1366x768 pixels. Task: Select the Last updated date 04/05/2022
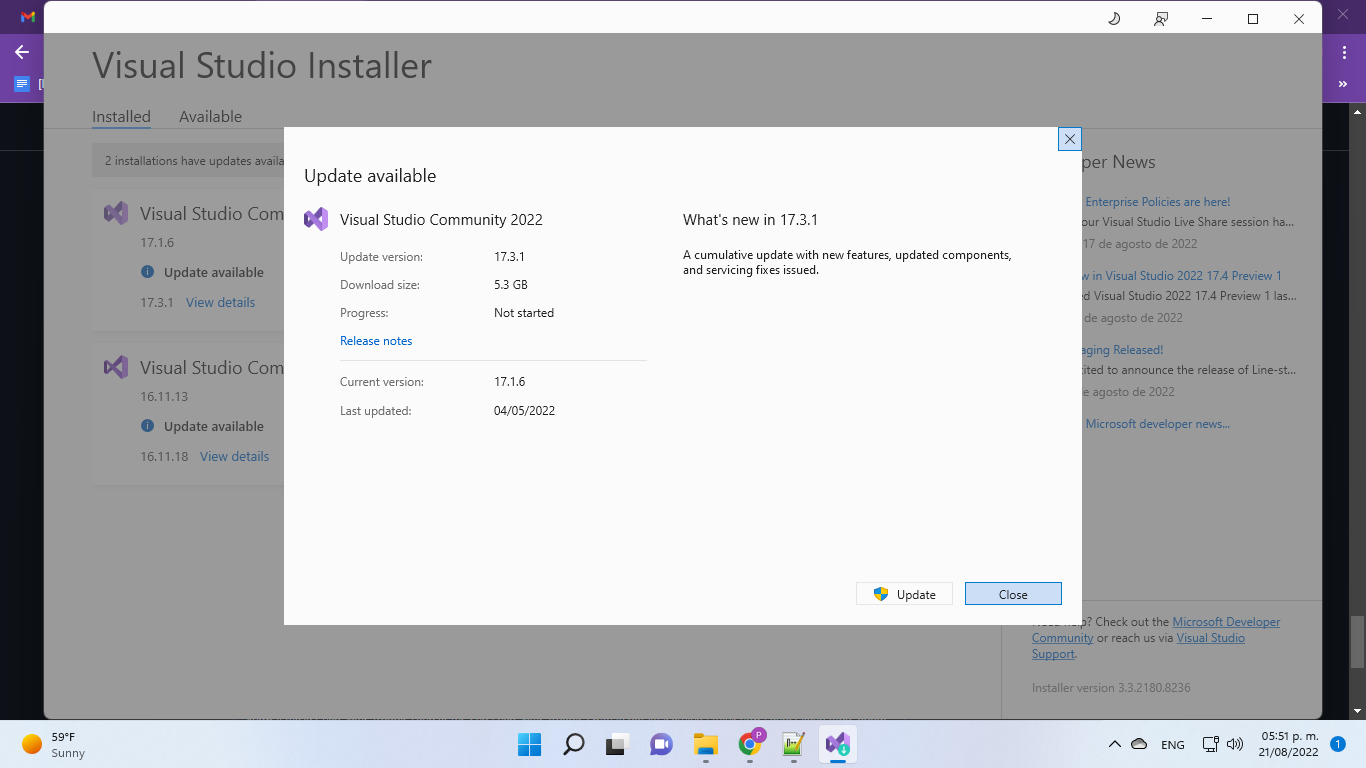click(x=524, y=411)
